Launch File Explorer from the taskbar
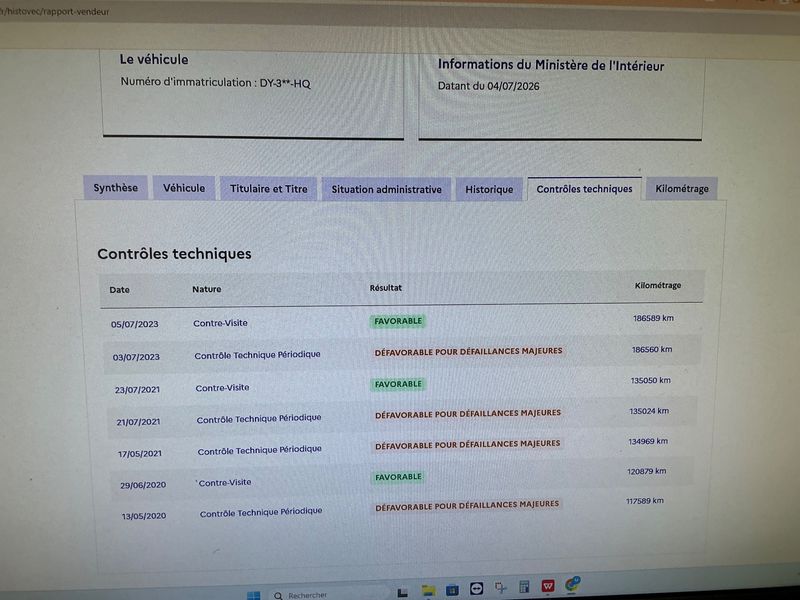This screenshot has height=600, width=800. 428,591
